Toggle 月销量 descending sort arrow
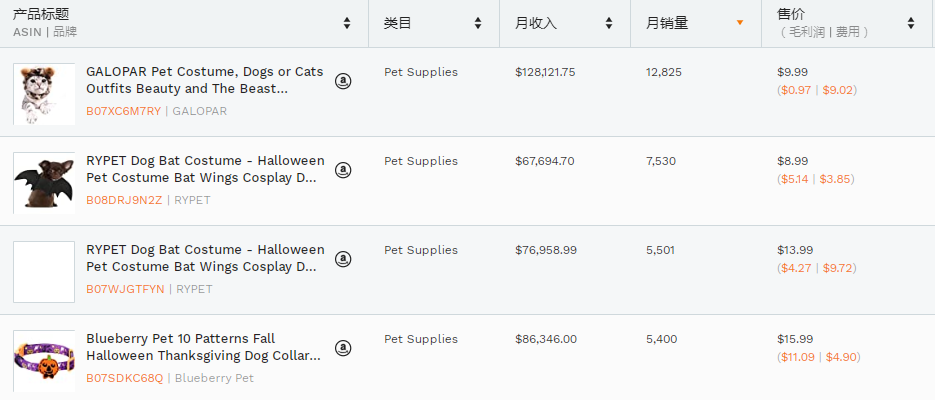The width and height of the screenshot is (935, 400). [740, 23]
